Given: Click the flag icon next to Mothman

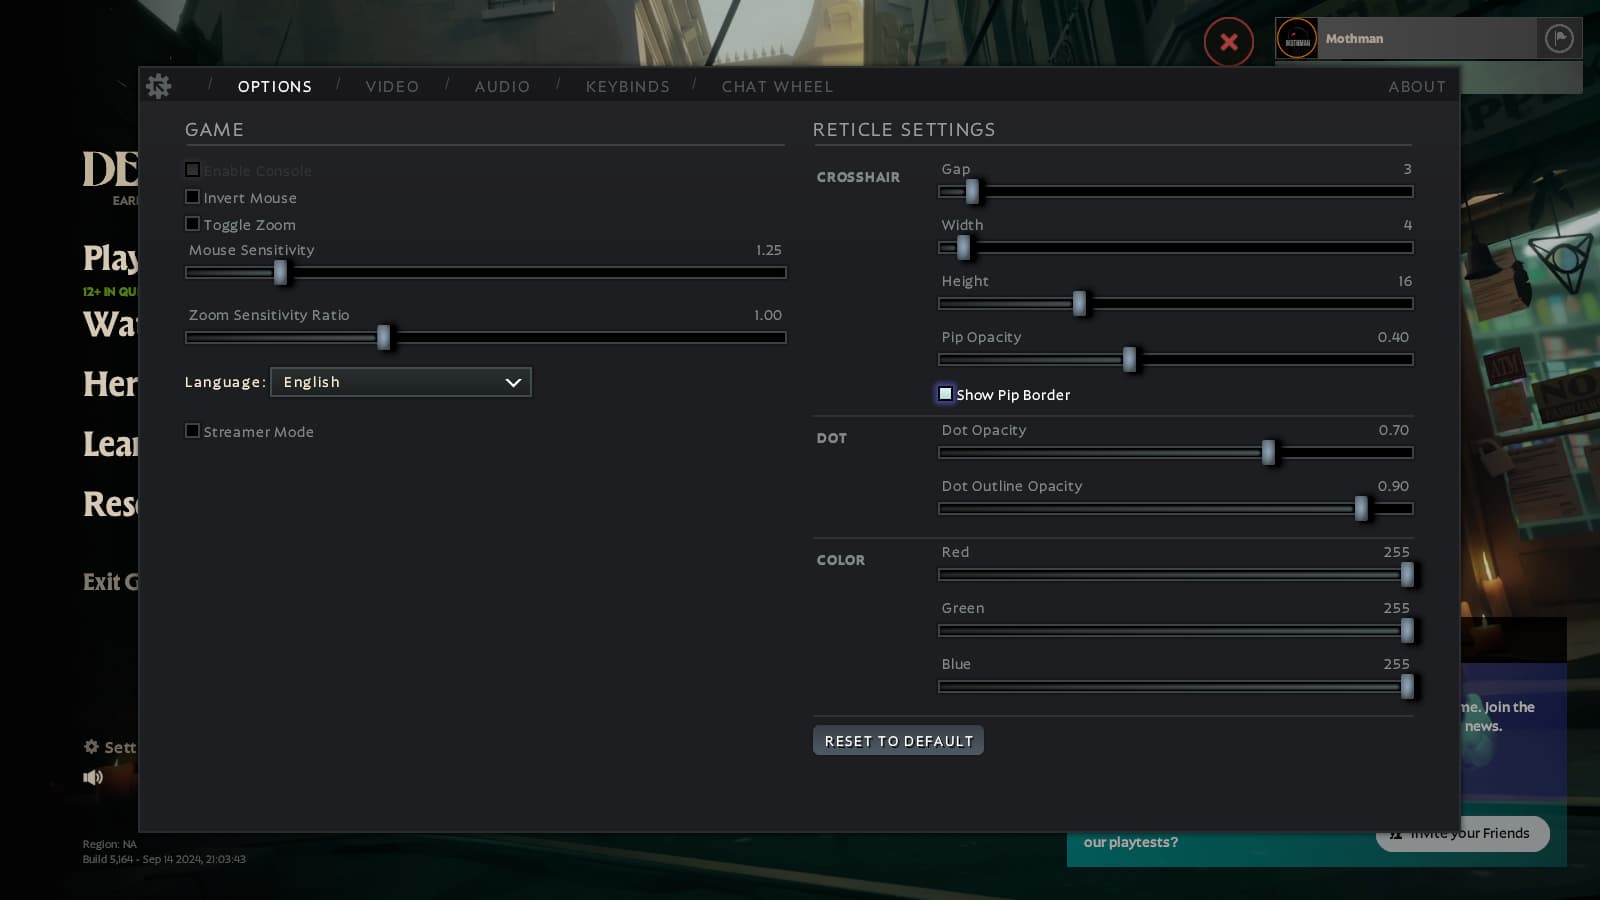Looking at the screenshot, I should point(1559,39).
